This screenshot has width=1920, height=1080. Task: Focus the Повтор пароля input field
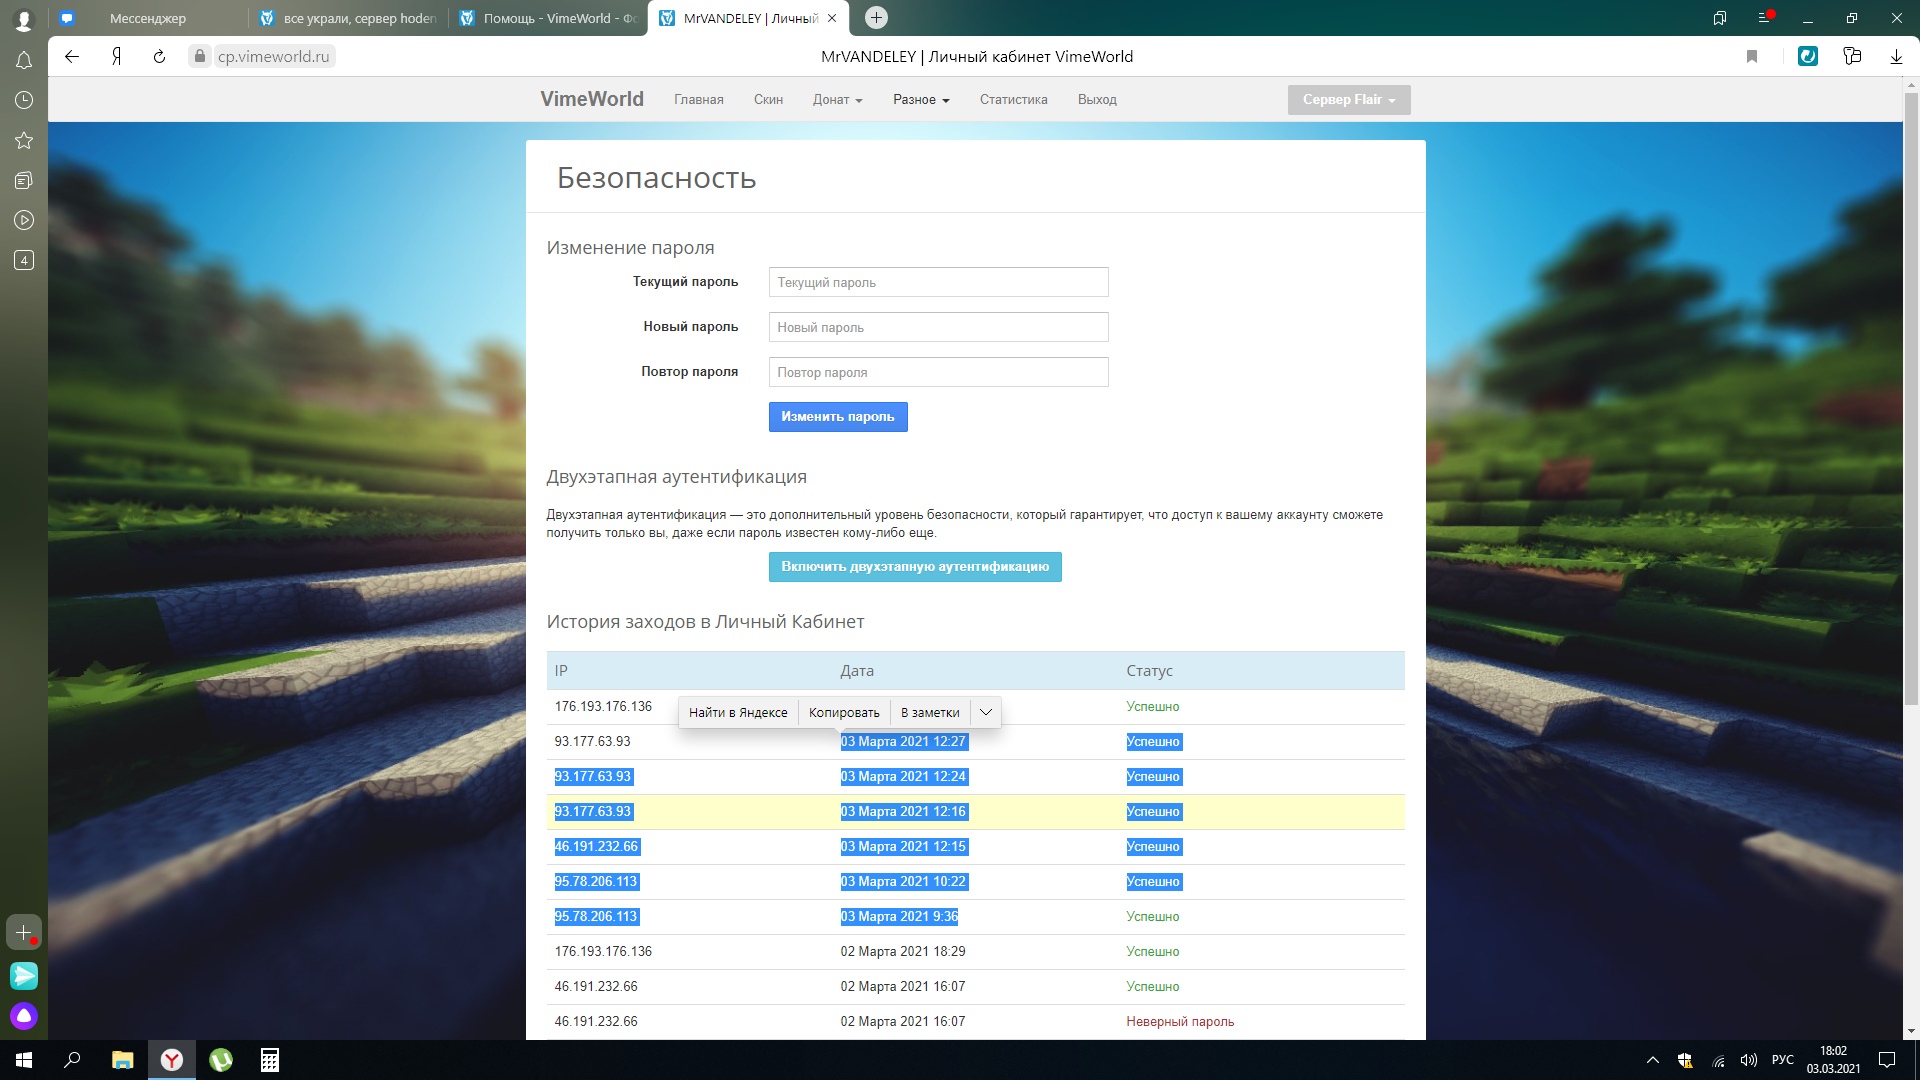[x=938, y=372]
